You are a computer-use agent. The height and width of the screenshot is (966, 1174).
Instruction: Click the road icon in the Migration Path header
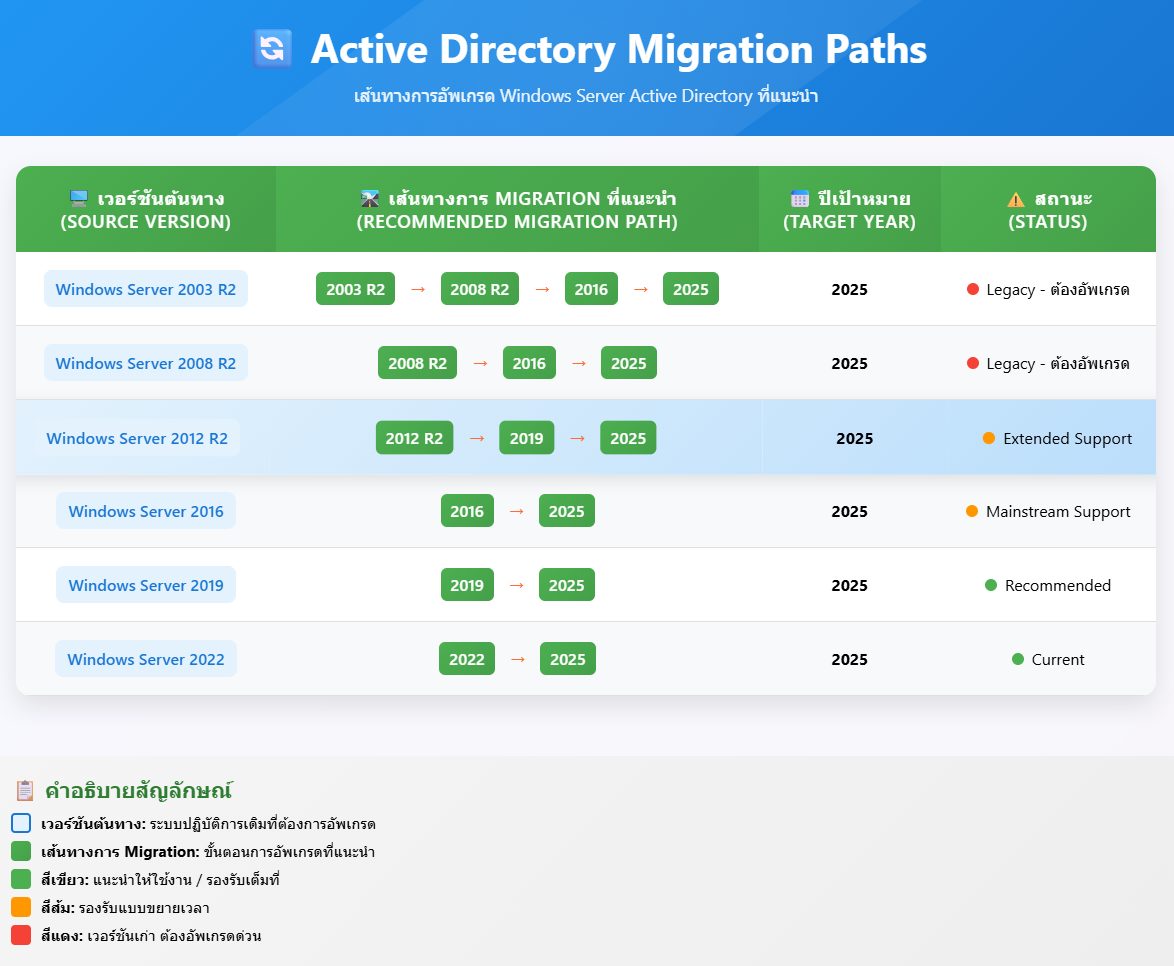370,198
